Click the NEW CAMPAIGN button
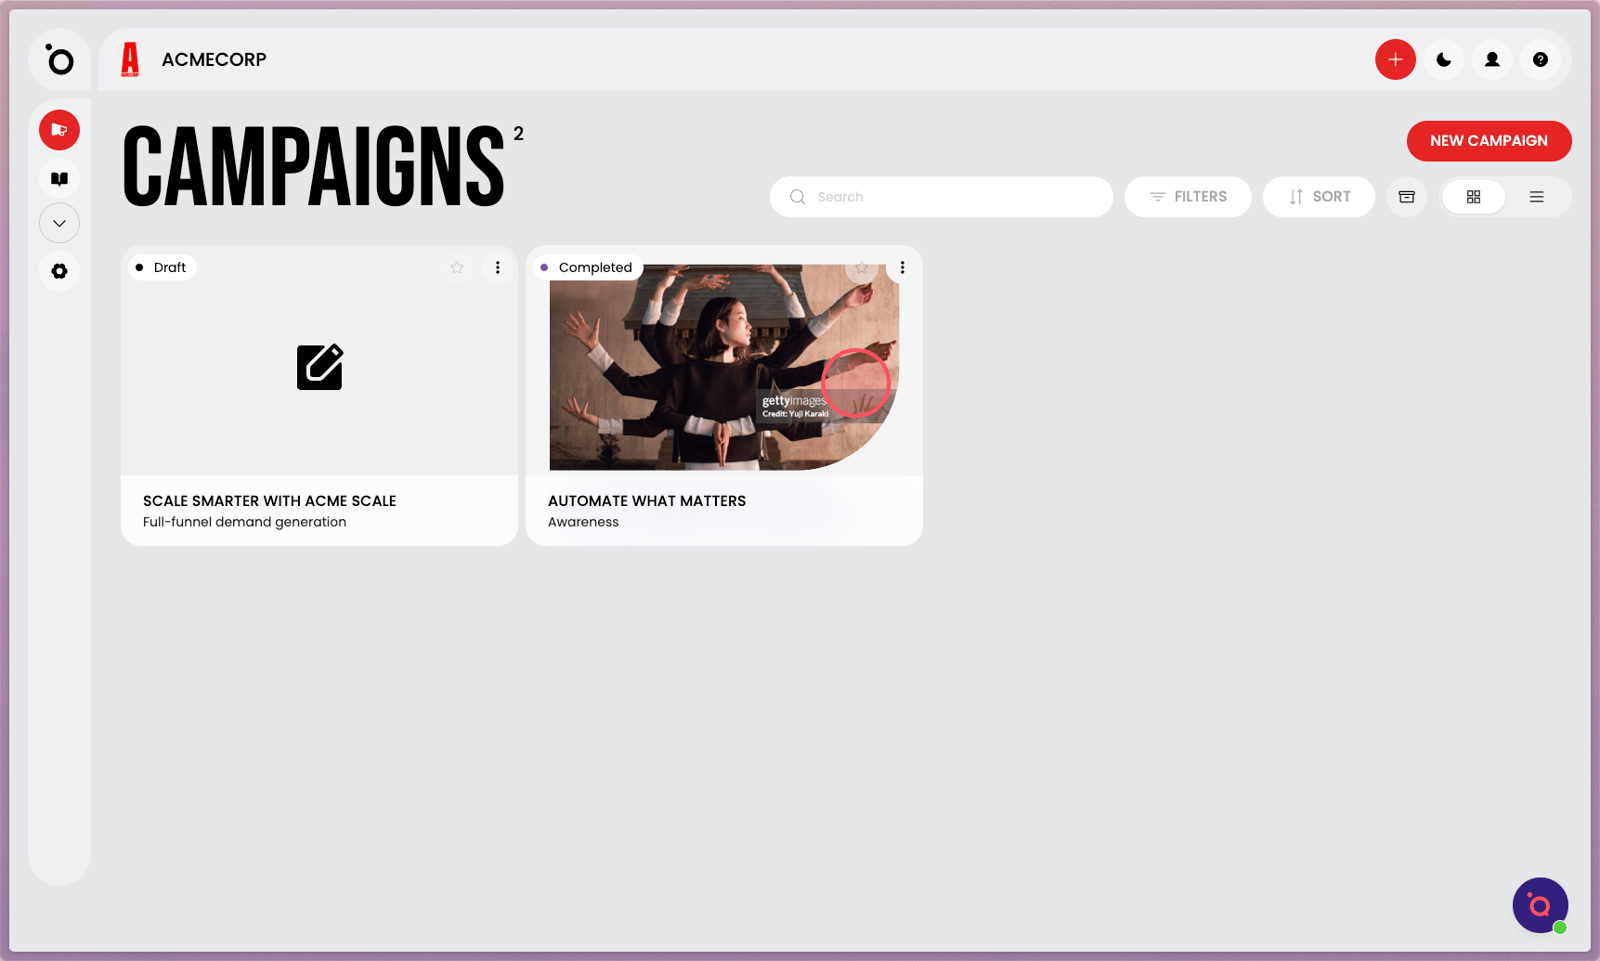This screenshot has height=961, width=1600. coord(1488,141)
